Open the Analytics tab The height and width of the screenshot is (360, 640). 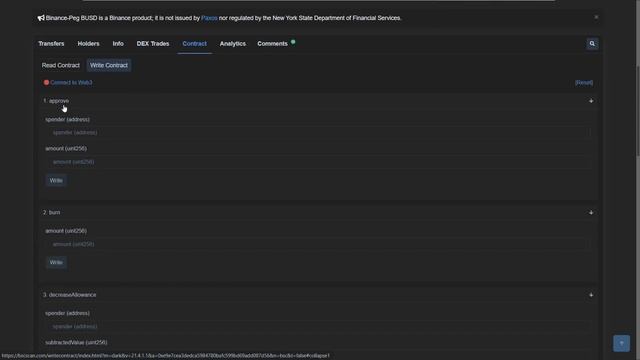[x=233, y=44]
